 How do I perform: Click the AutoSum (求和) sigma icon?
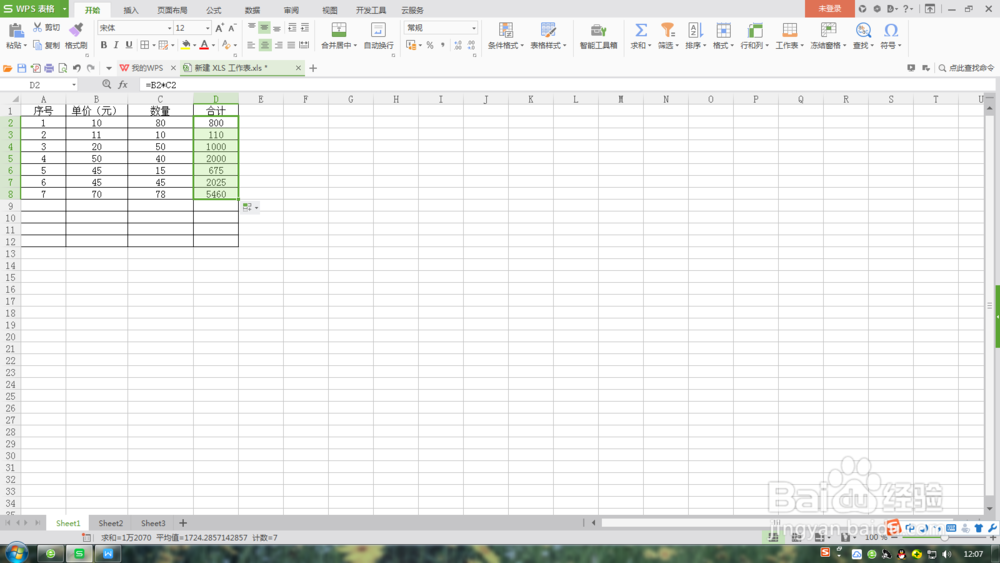click(640, 30)
